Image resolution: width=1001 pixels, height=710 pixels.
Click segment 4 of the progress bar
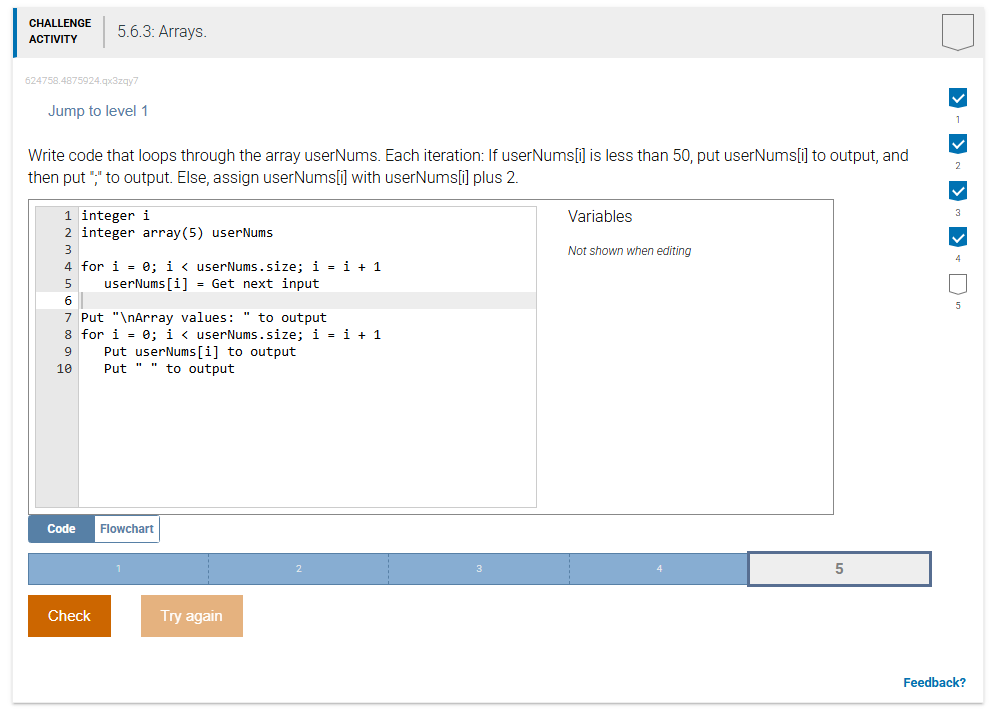click(658, 568)
